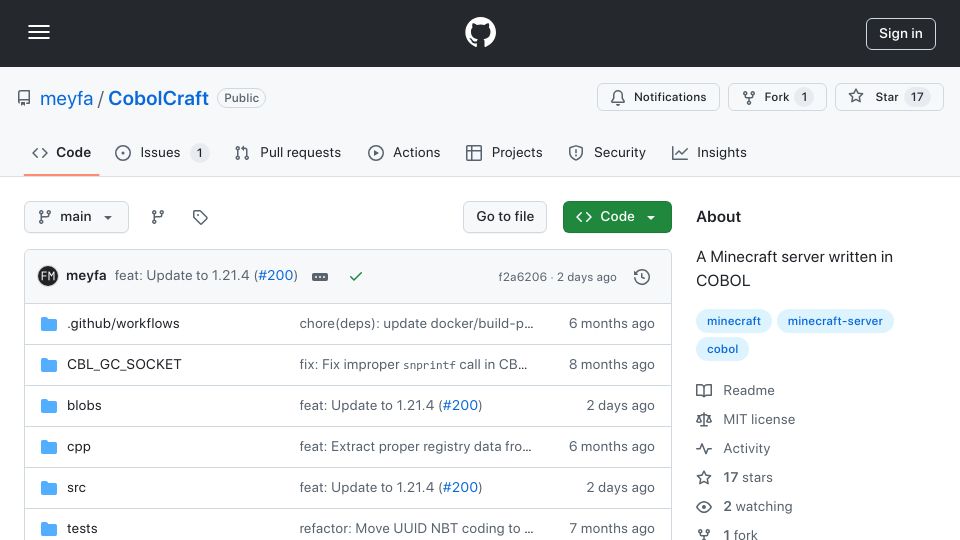This screenshot has width=960, height=540.
Task: Select the minecraft topic tag
Action: click(x=733, y=321)
